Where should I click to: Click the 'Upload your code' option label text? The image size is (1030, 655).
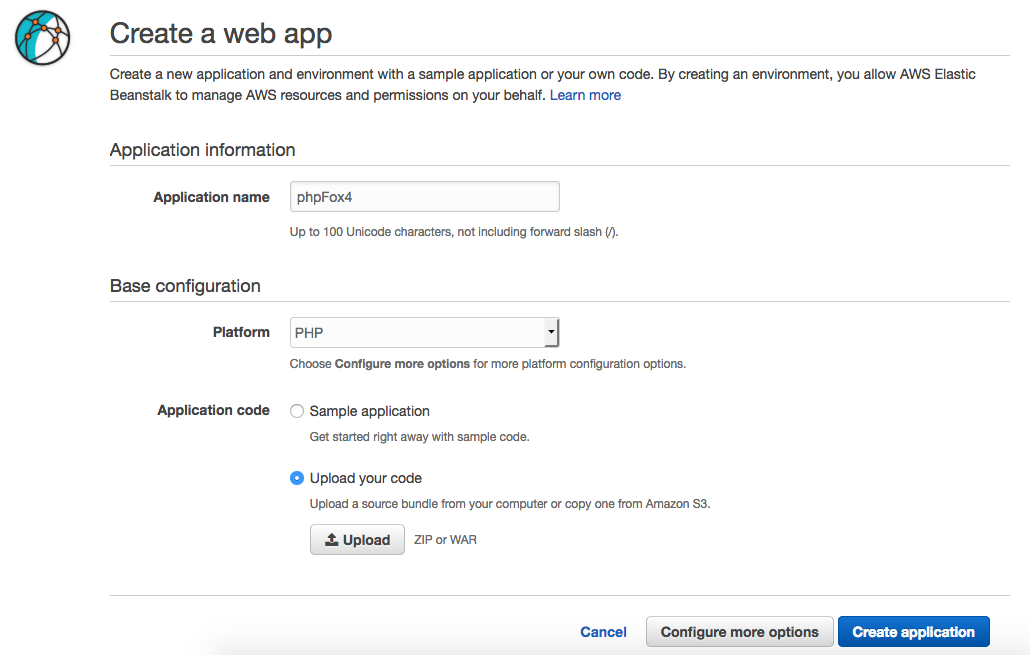coord(365,478)
